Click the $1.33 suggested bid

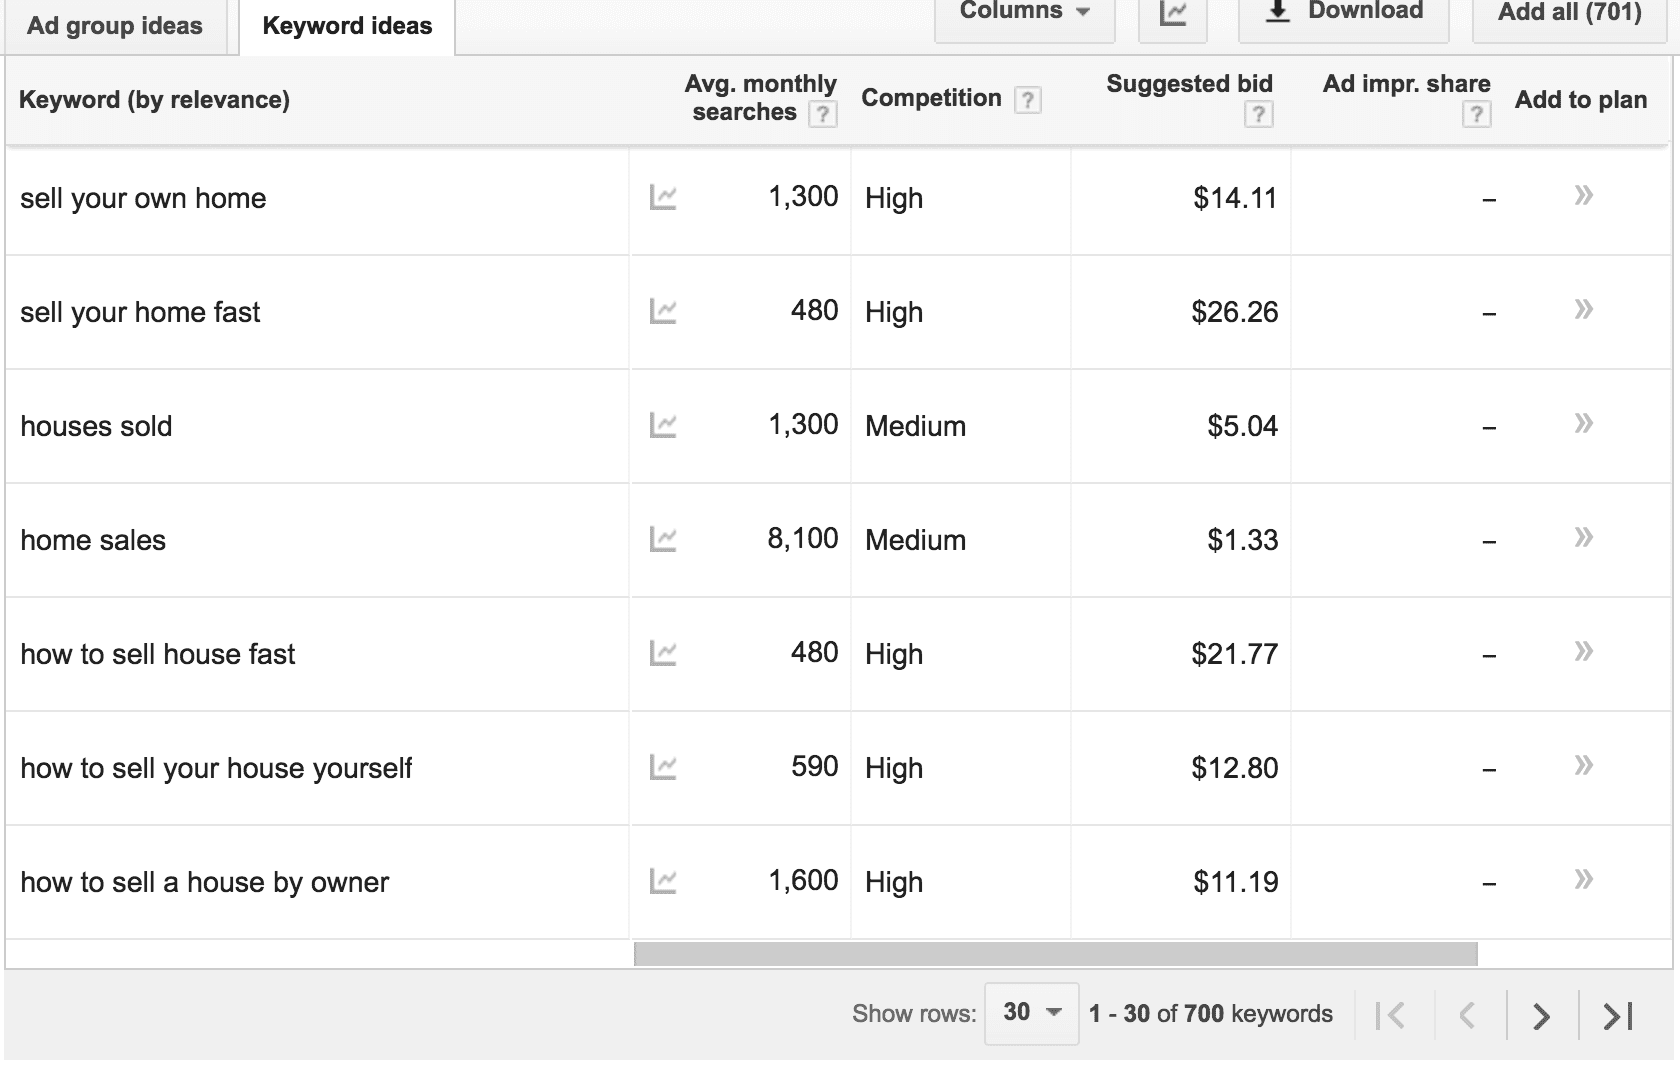click(x=1243, y=540)
